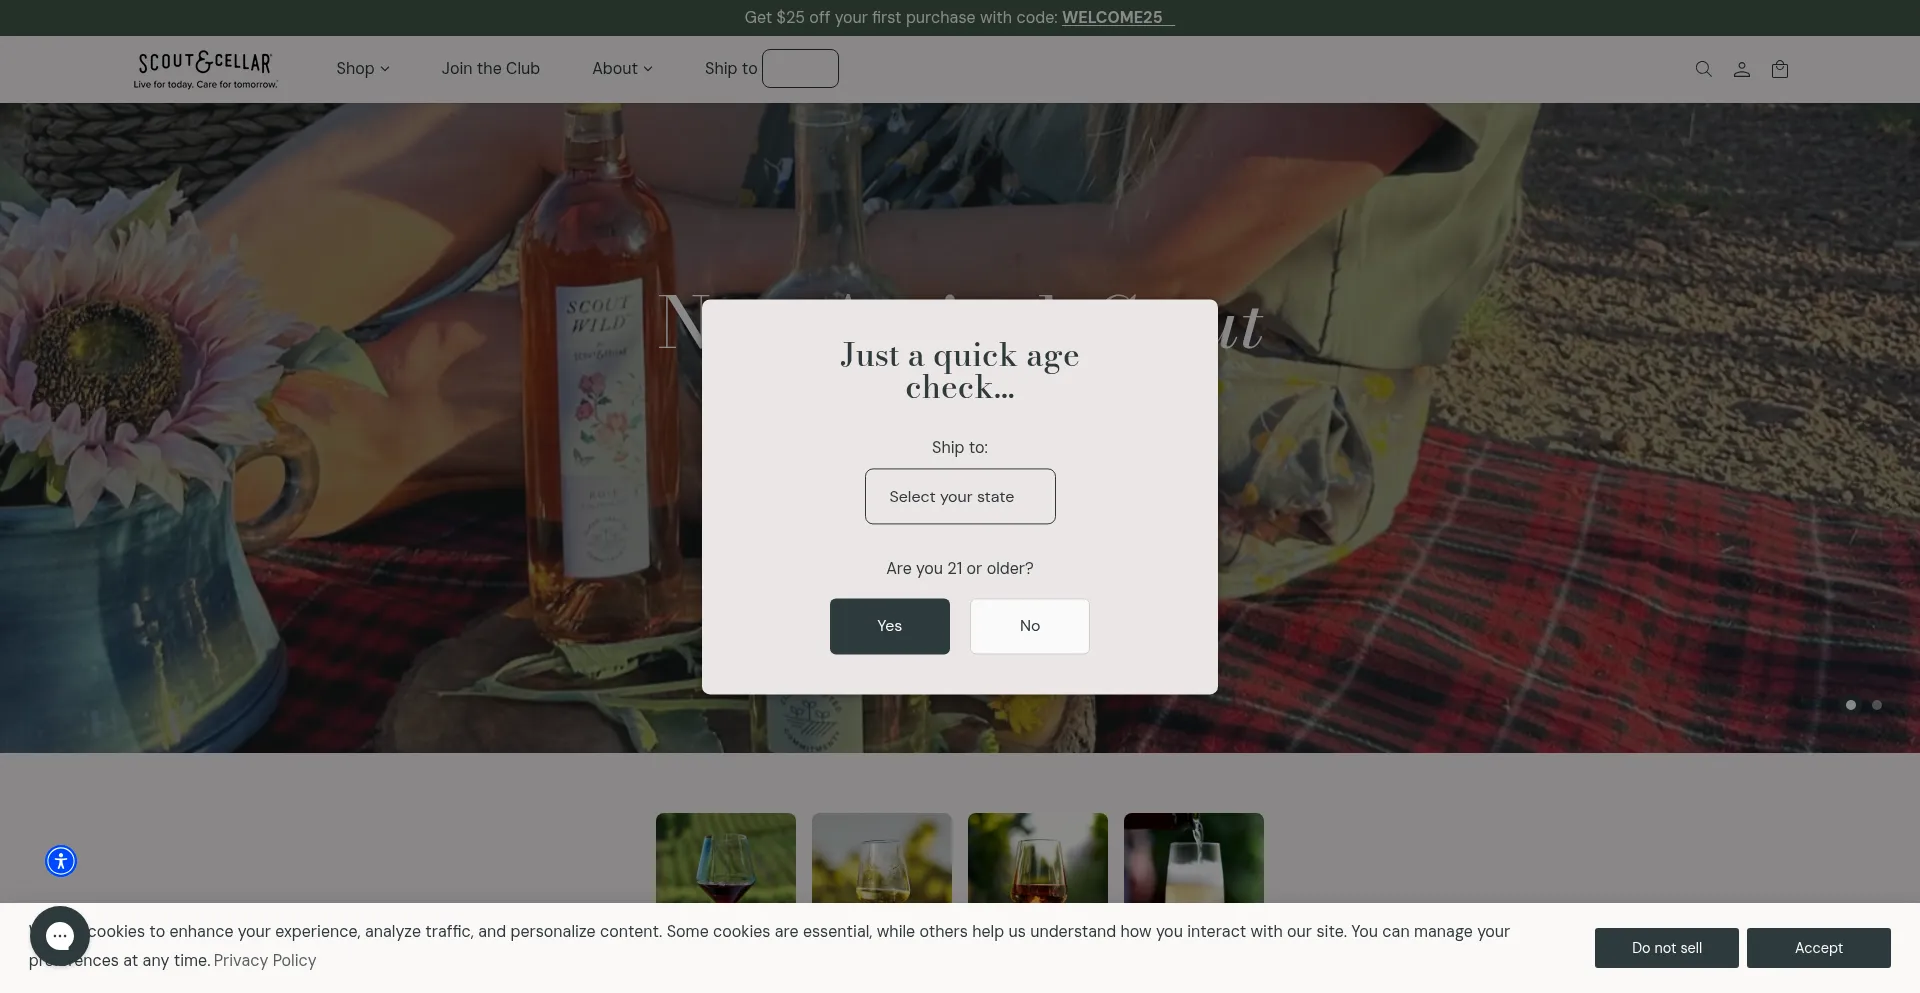Image resolution: width=1920 pixels, height=993 pixels.
Task: Click the account profile icon
Action: 1741,69
